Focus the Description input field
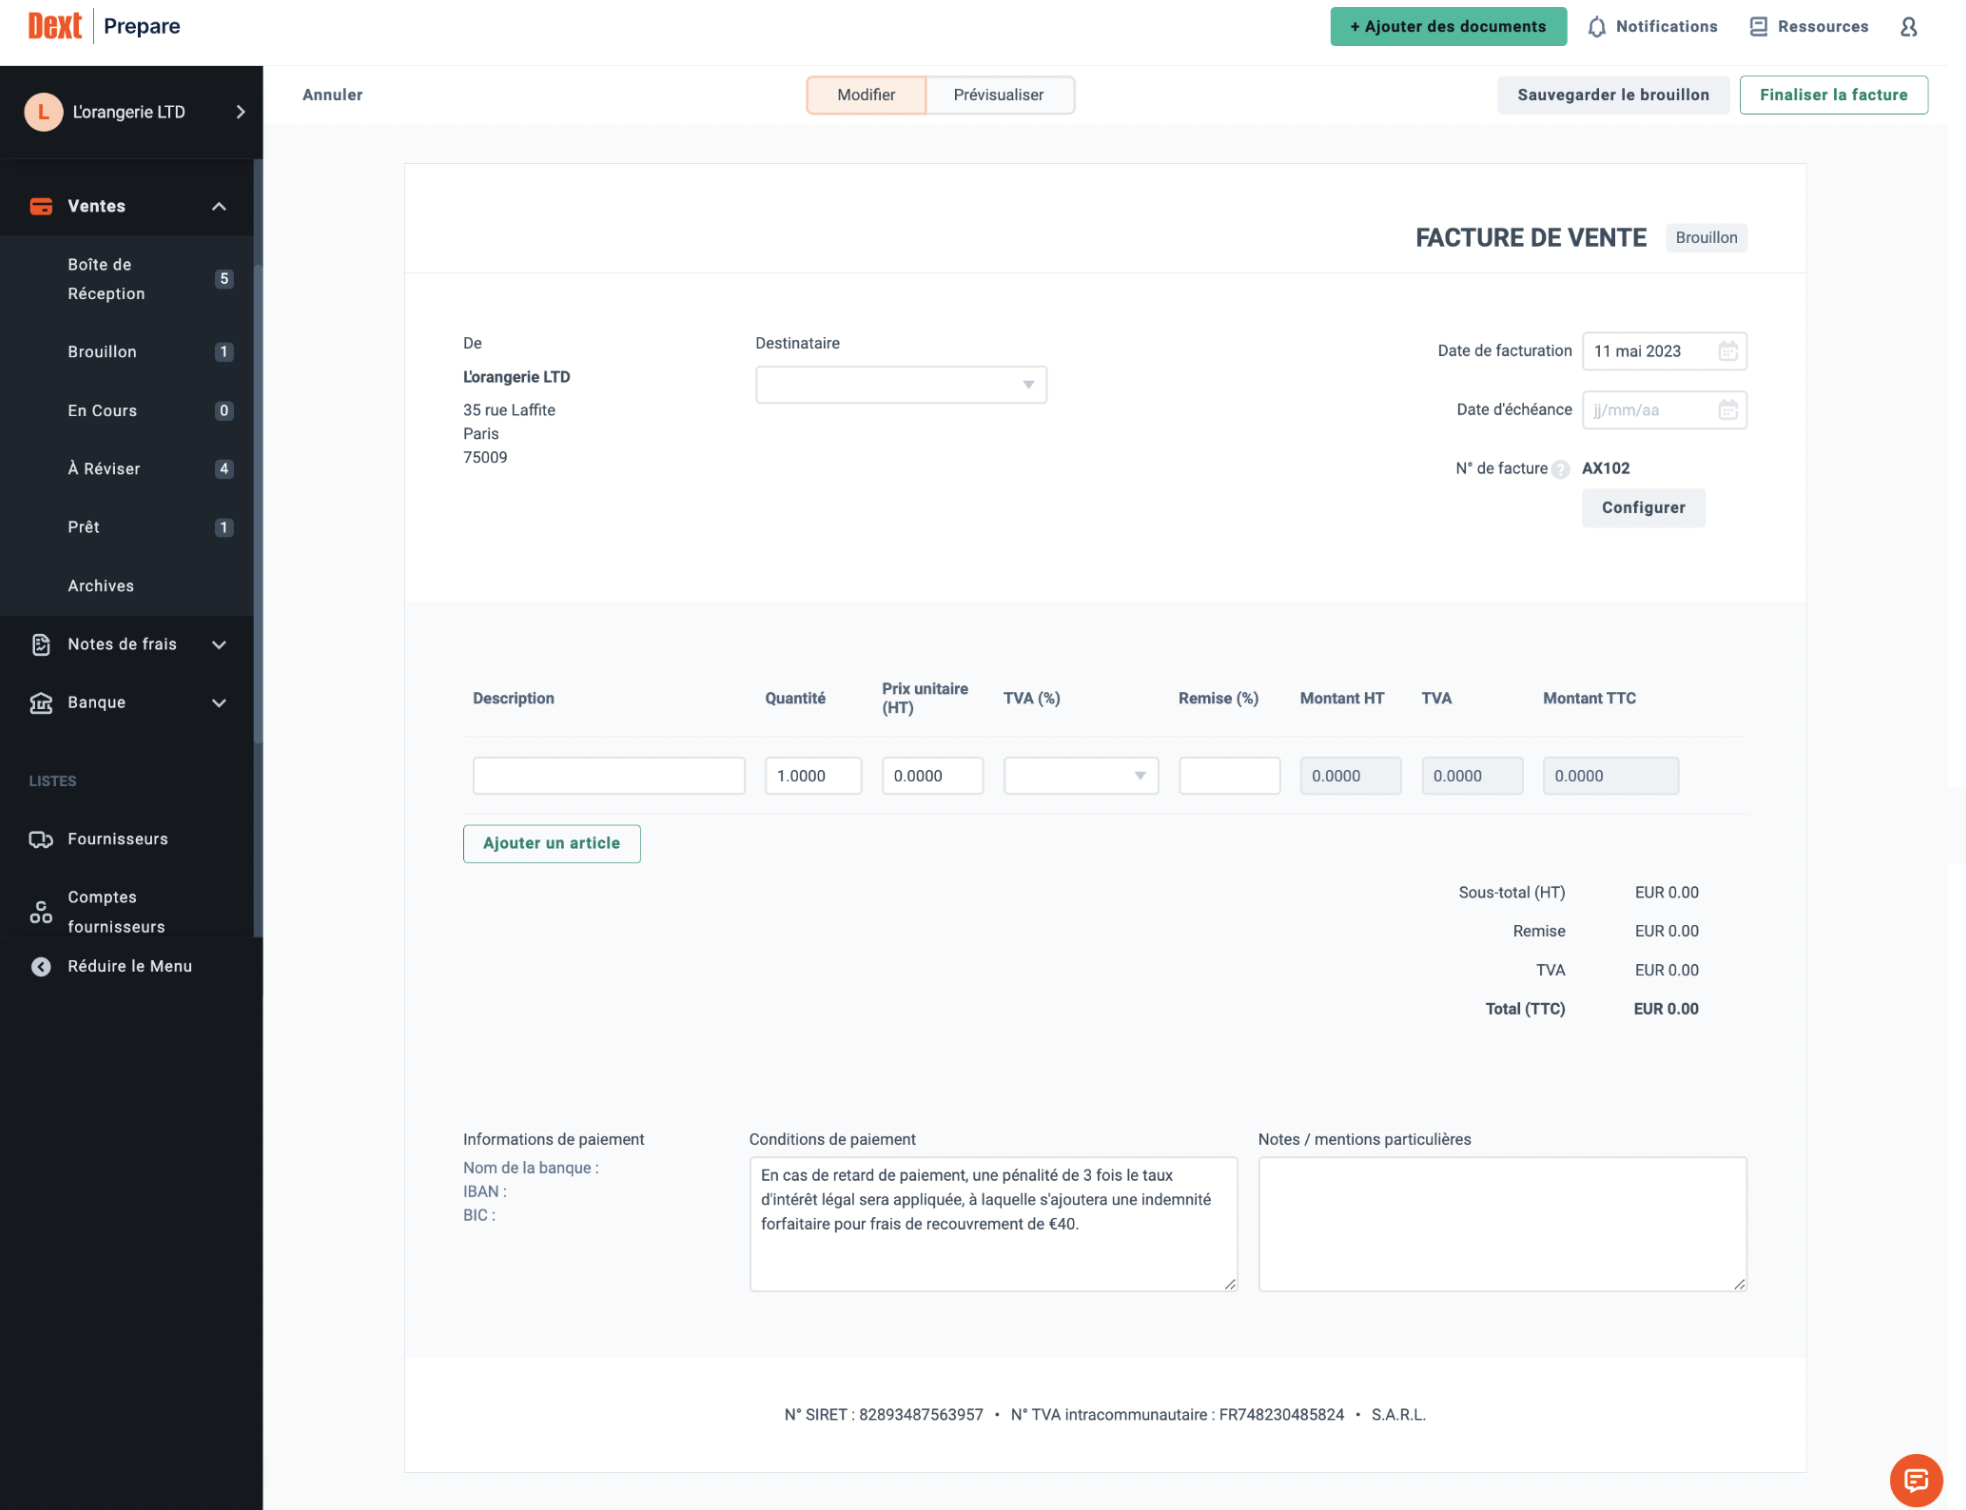 pyautogui.click(x=609, y=776)
